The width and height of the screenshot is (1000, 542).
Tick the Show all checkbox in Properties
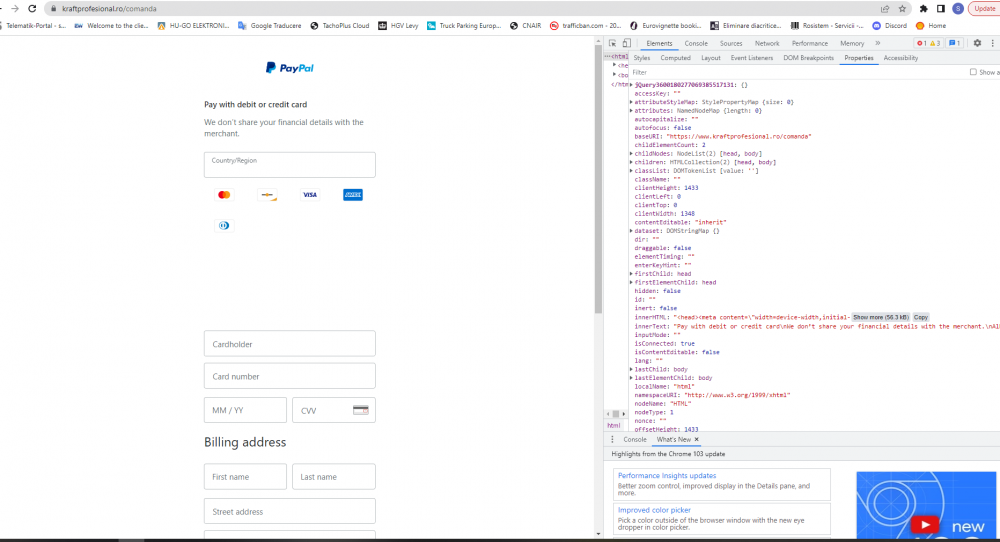[973, 72]
